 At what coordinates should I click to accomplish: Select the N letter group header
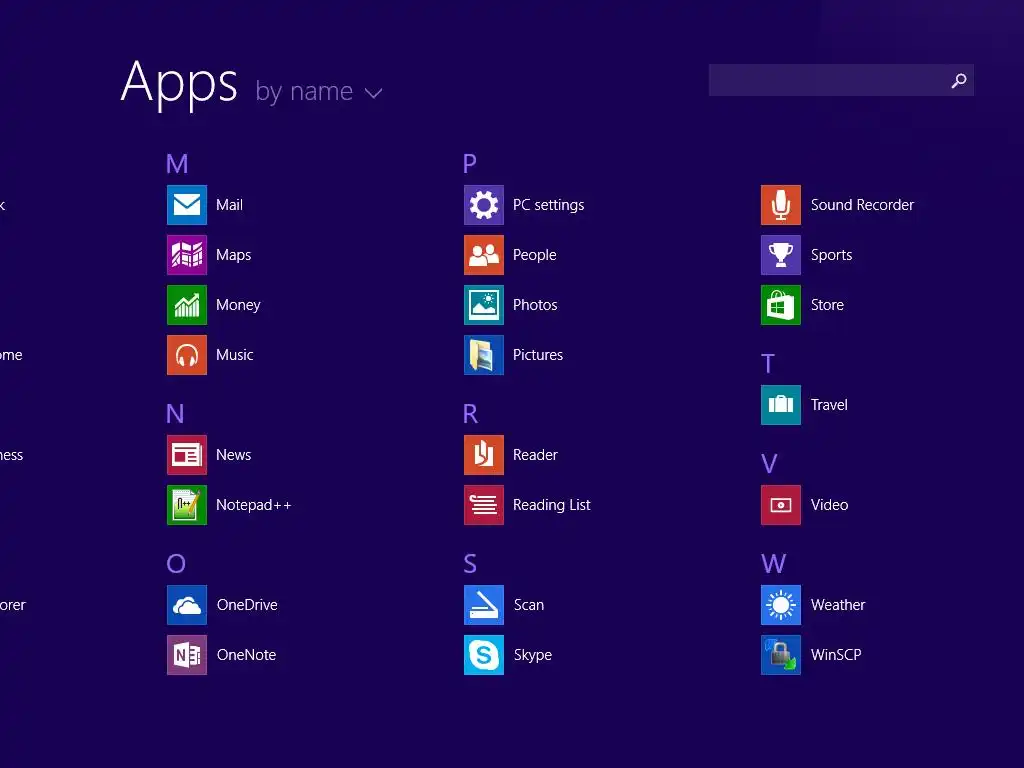pos(175,413)
